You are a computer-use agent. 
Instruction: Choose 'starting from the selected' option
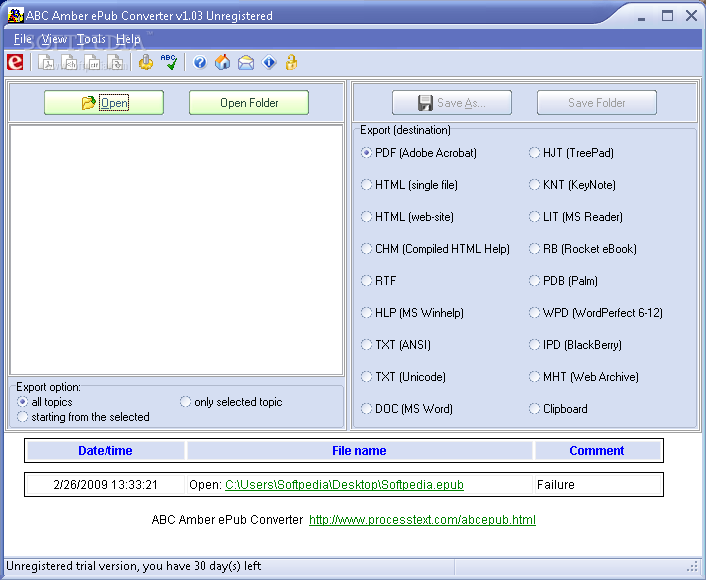click(x=83, y=417)
